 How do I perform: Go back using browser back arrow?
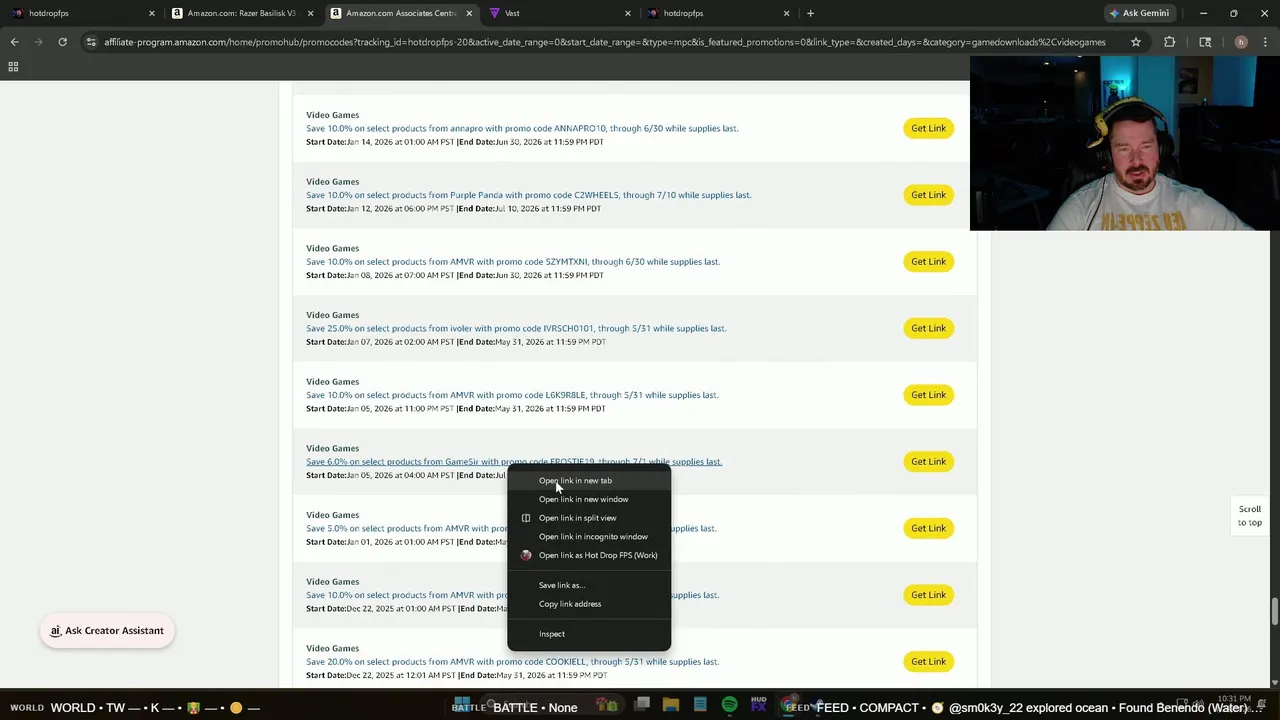(14, 42)
